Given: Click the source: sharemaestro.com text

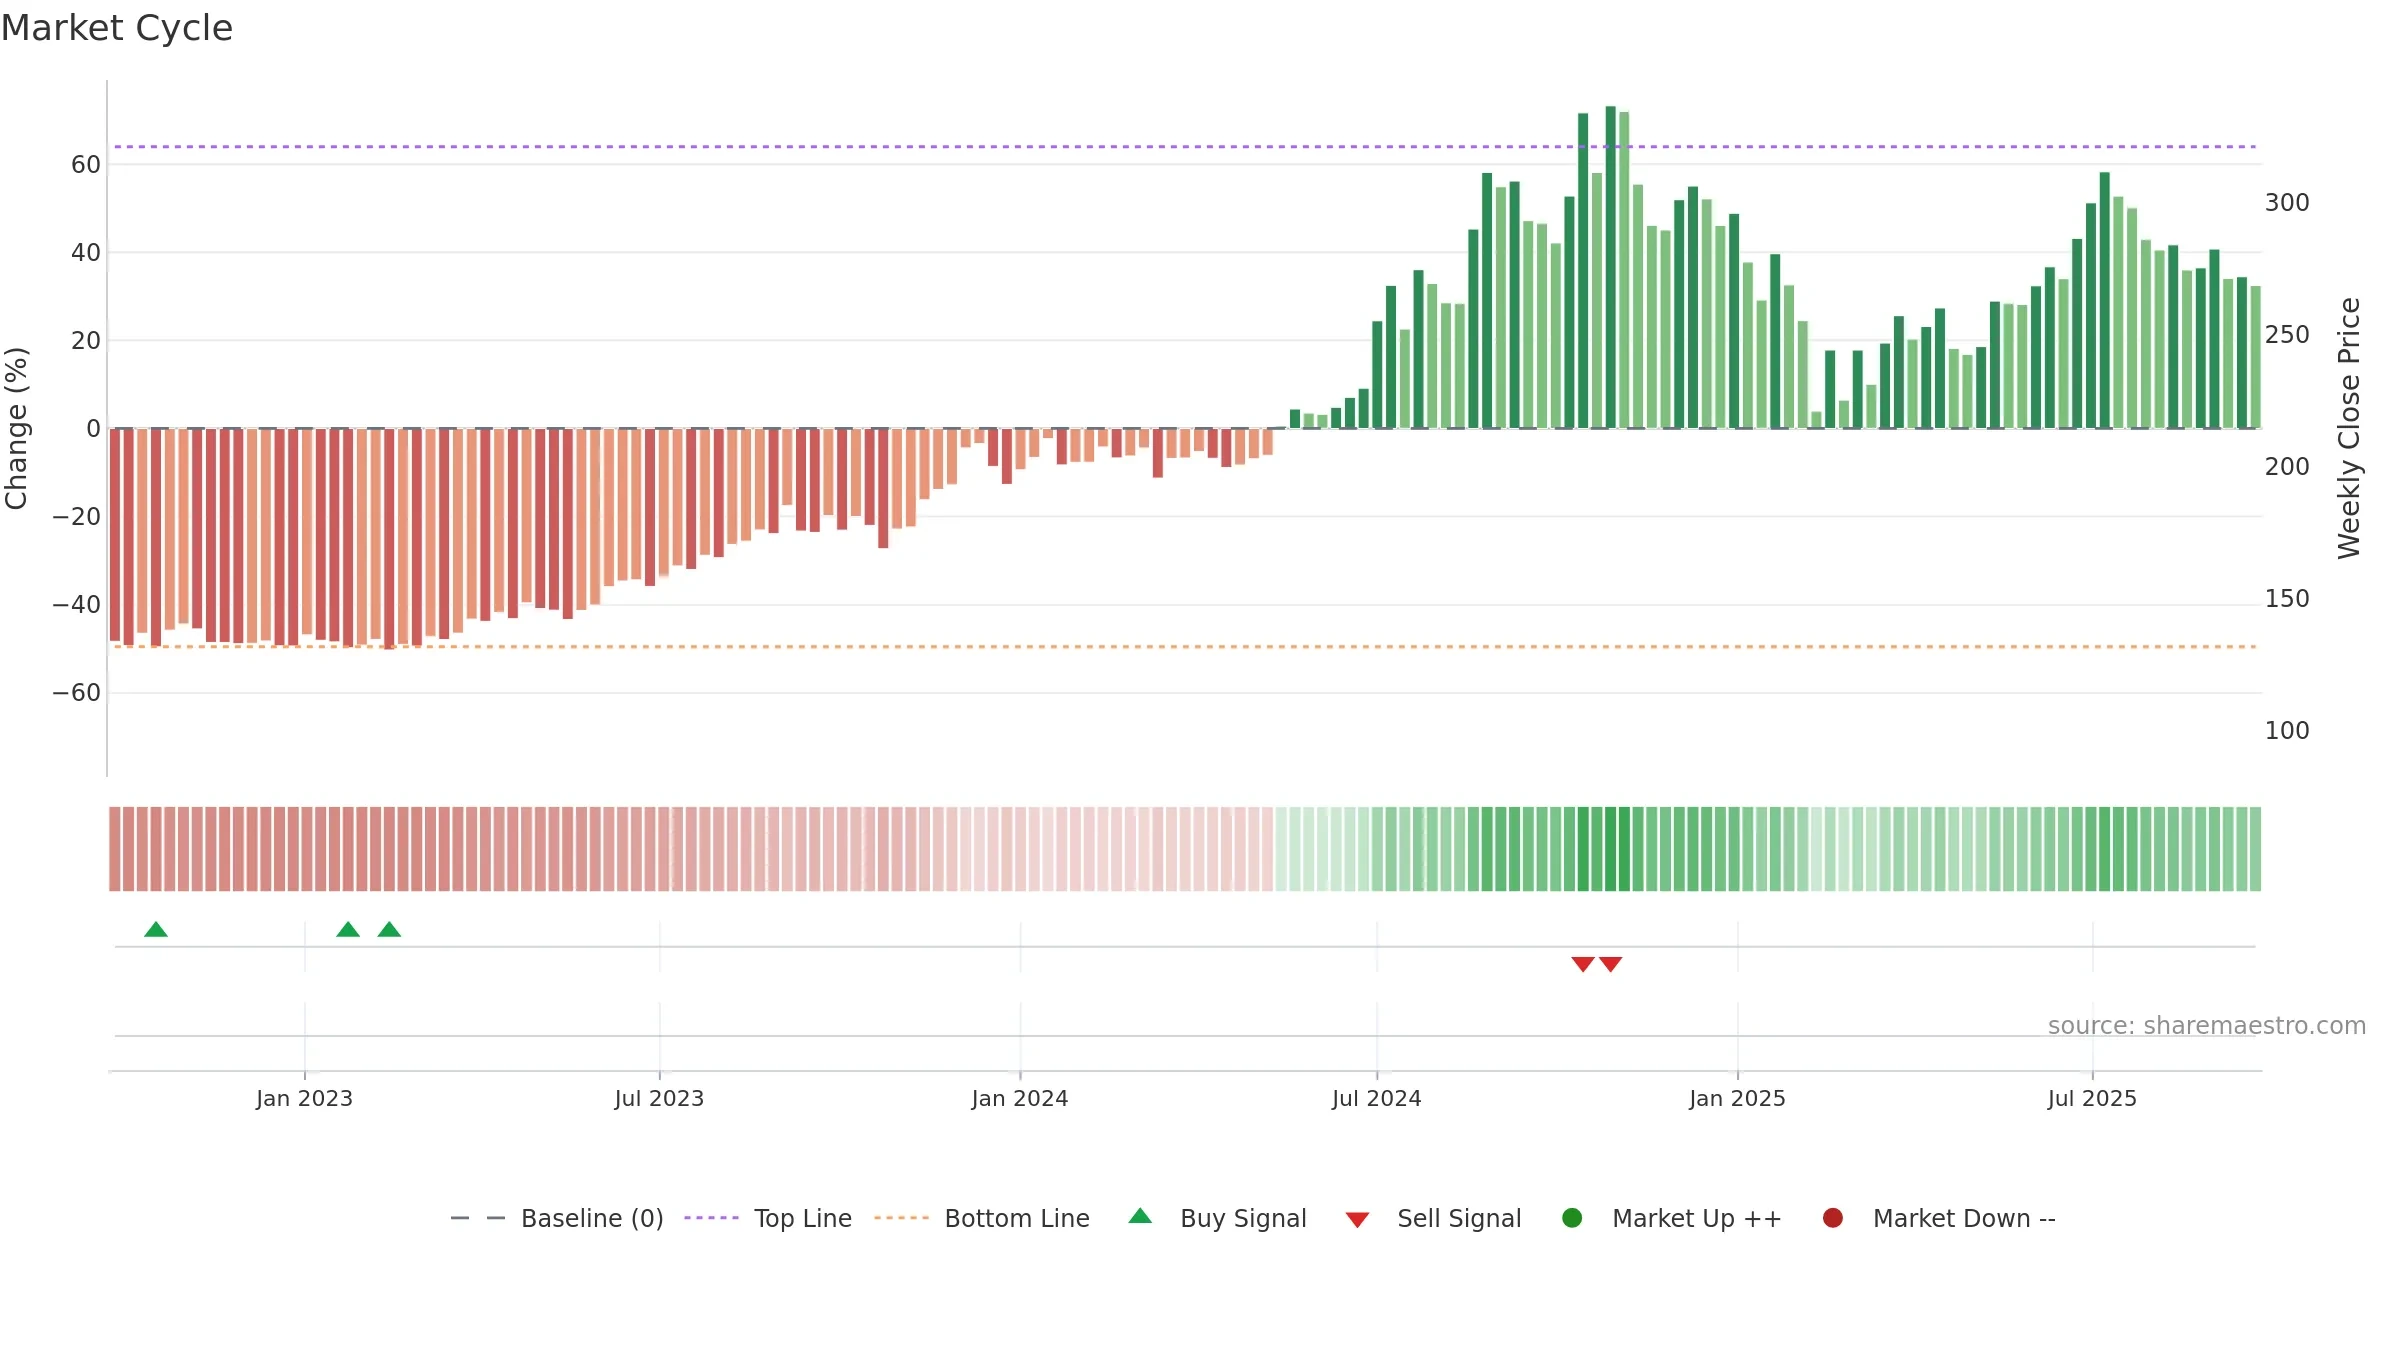Looking at the screenshot, I should 2207,1026.
